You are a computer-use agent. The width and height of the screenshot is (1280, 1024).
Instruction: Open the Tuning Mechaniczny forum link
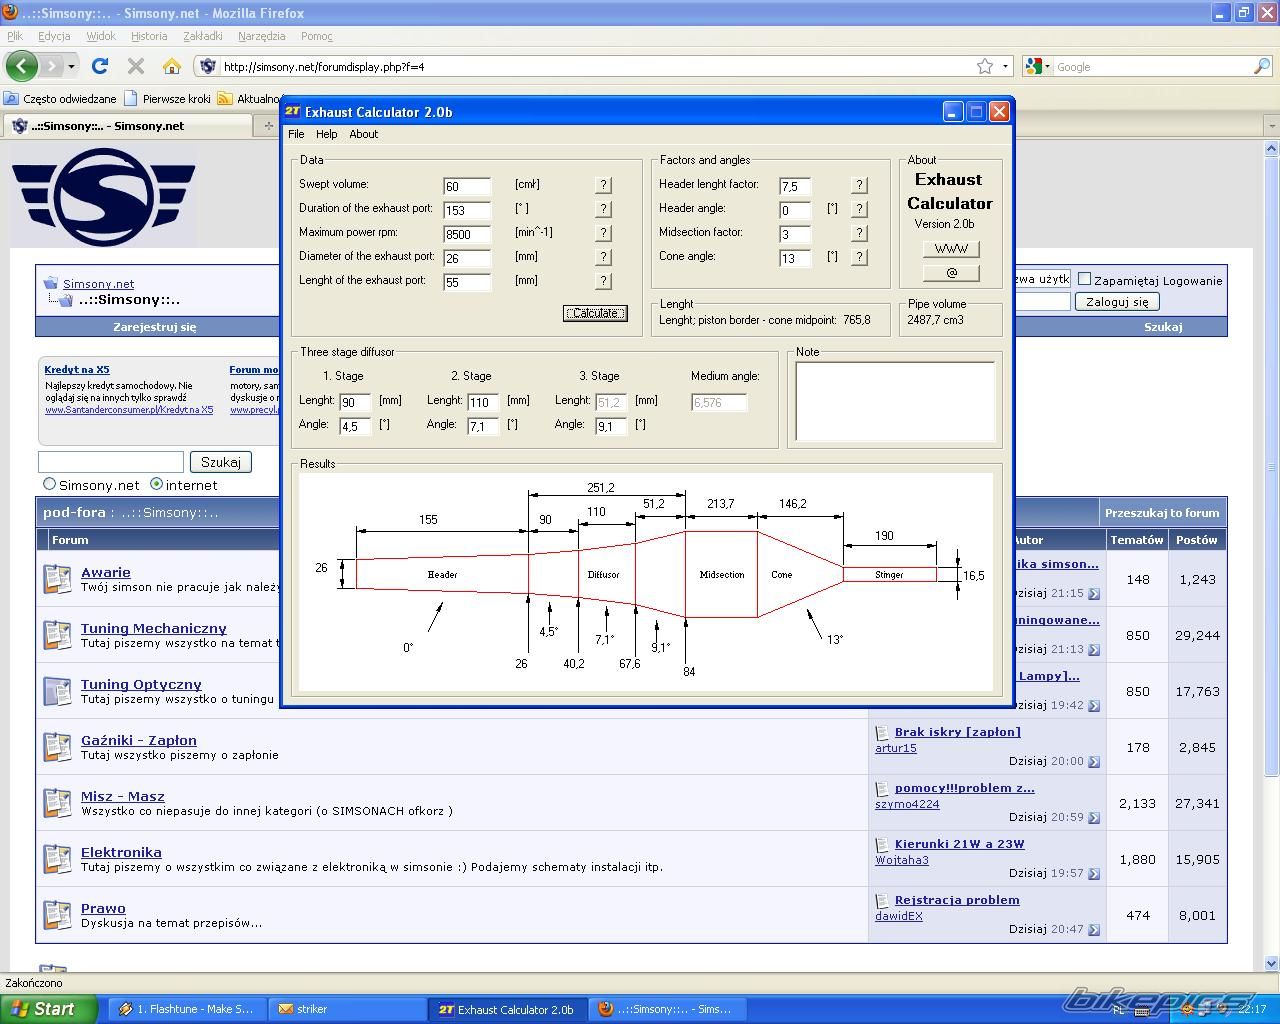coord(154,628)
